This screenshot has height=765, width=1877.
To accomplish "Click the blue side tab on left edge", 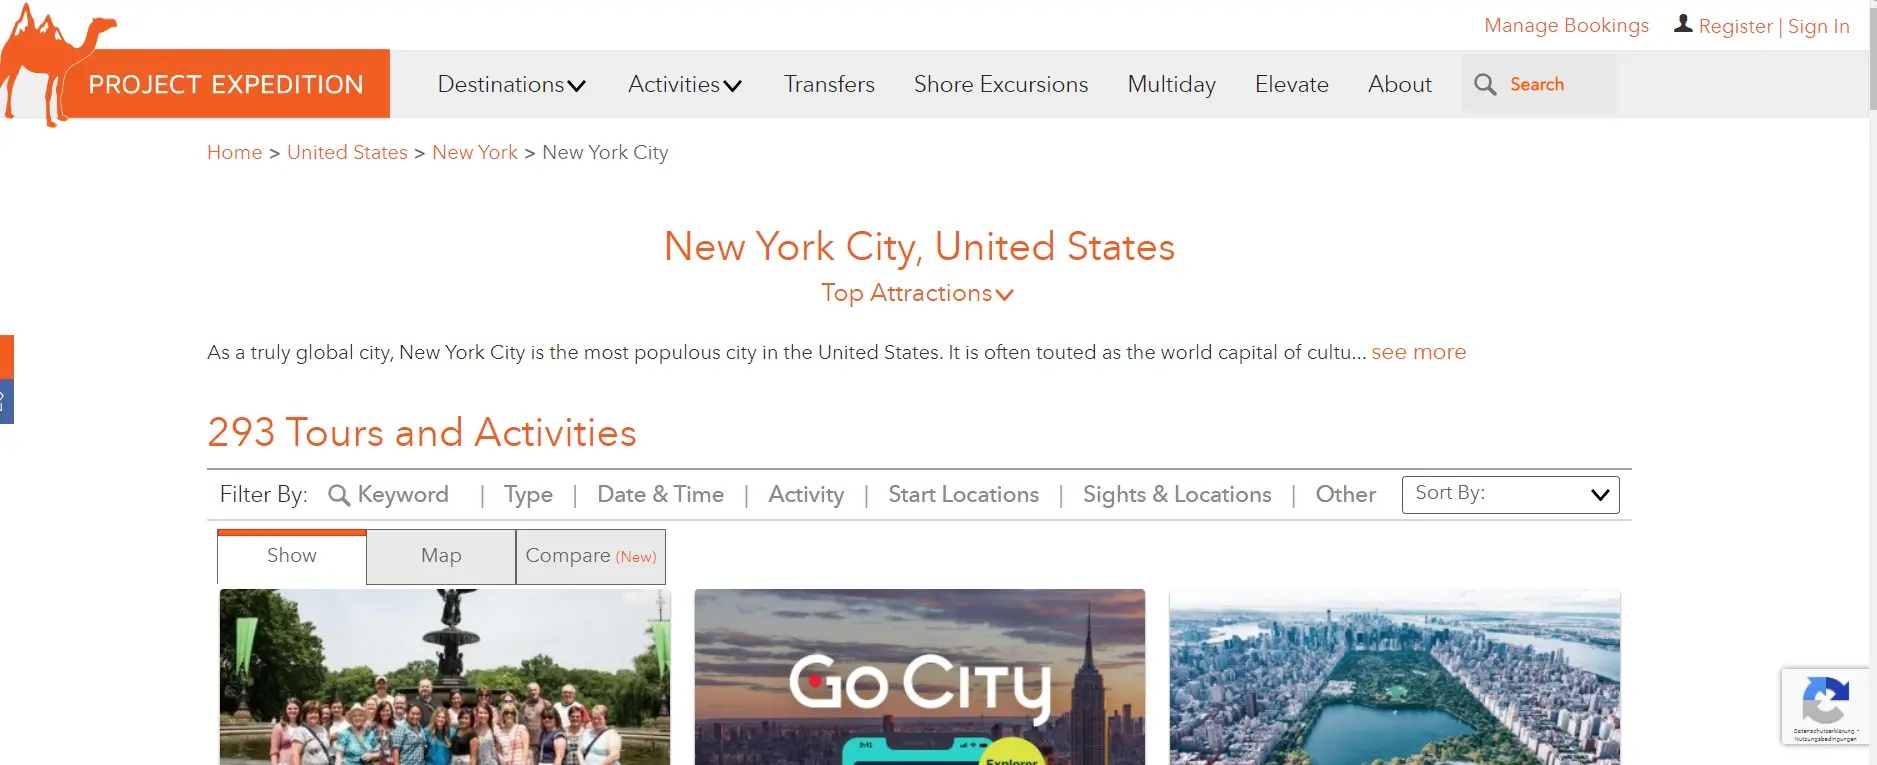I will (7, 402).
